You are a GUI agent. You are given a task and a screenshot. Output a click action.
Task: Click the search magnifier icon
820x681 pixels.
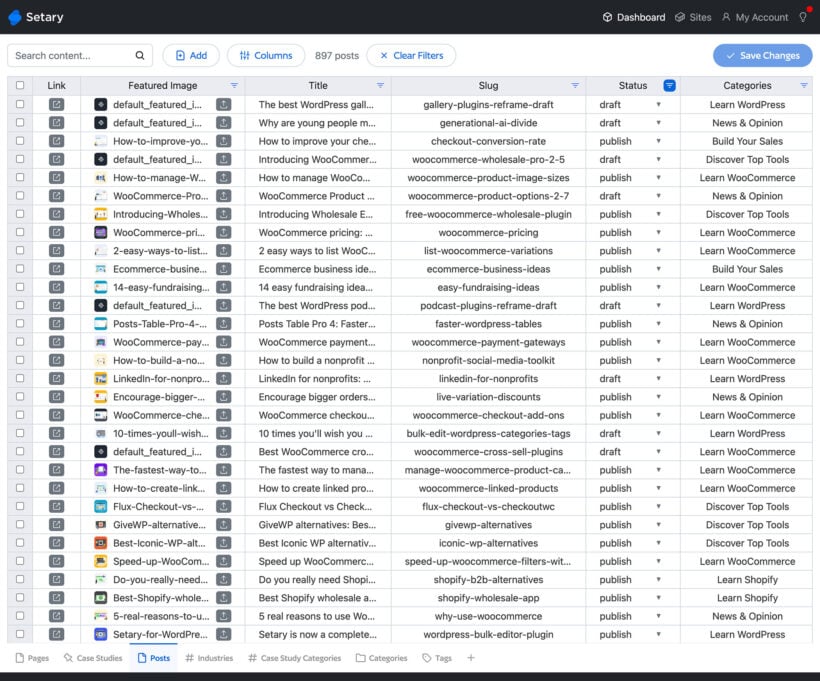pyautogui.click(x=140, y=55)
